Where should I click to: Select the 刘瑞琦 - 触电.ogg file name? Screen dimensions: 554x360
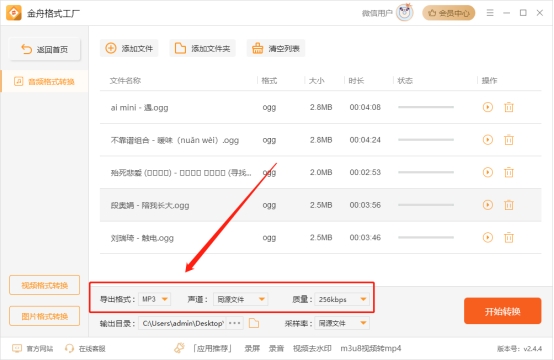[142, 238]
